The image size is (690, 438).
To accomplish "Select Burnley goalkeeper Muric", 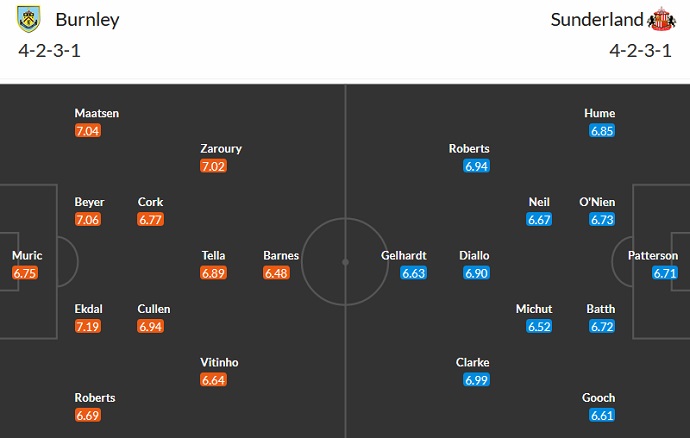I will [27, 256].
